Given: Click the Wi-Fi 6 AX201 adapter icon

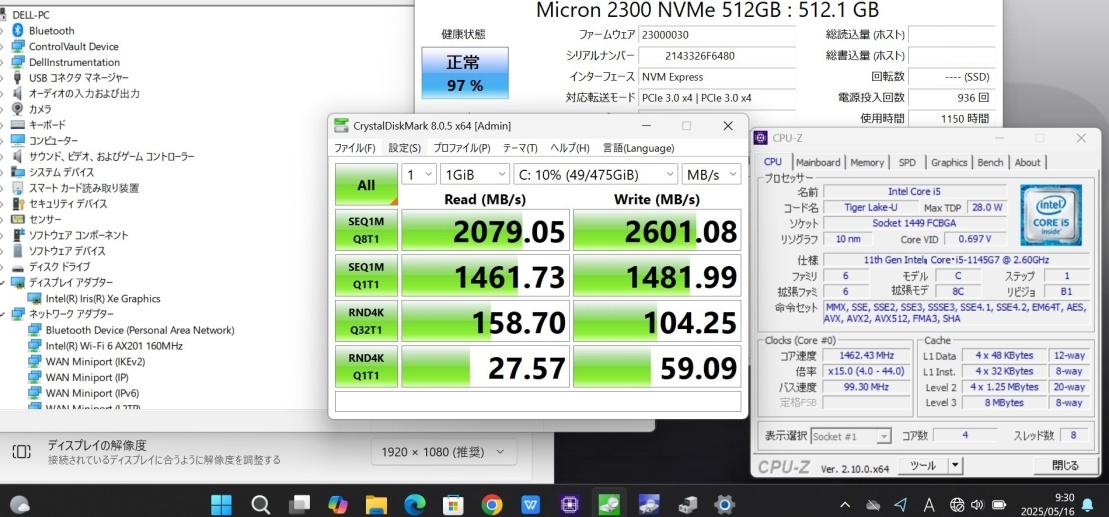Looking at the screenshot, I should pyautogui.click(x=35, y=346).
